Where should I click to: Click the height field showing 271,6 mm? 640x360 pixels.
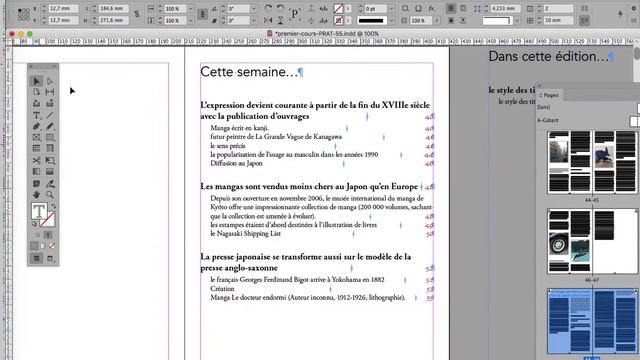pos(114,20)
